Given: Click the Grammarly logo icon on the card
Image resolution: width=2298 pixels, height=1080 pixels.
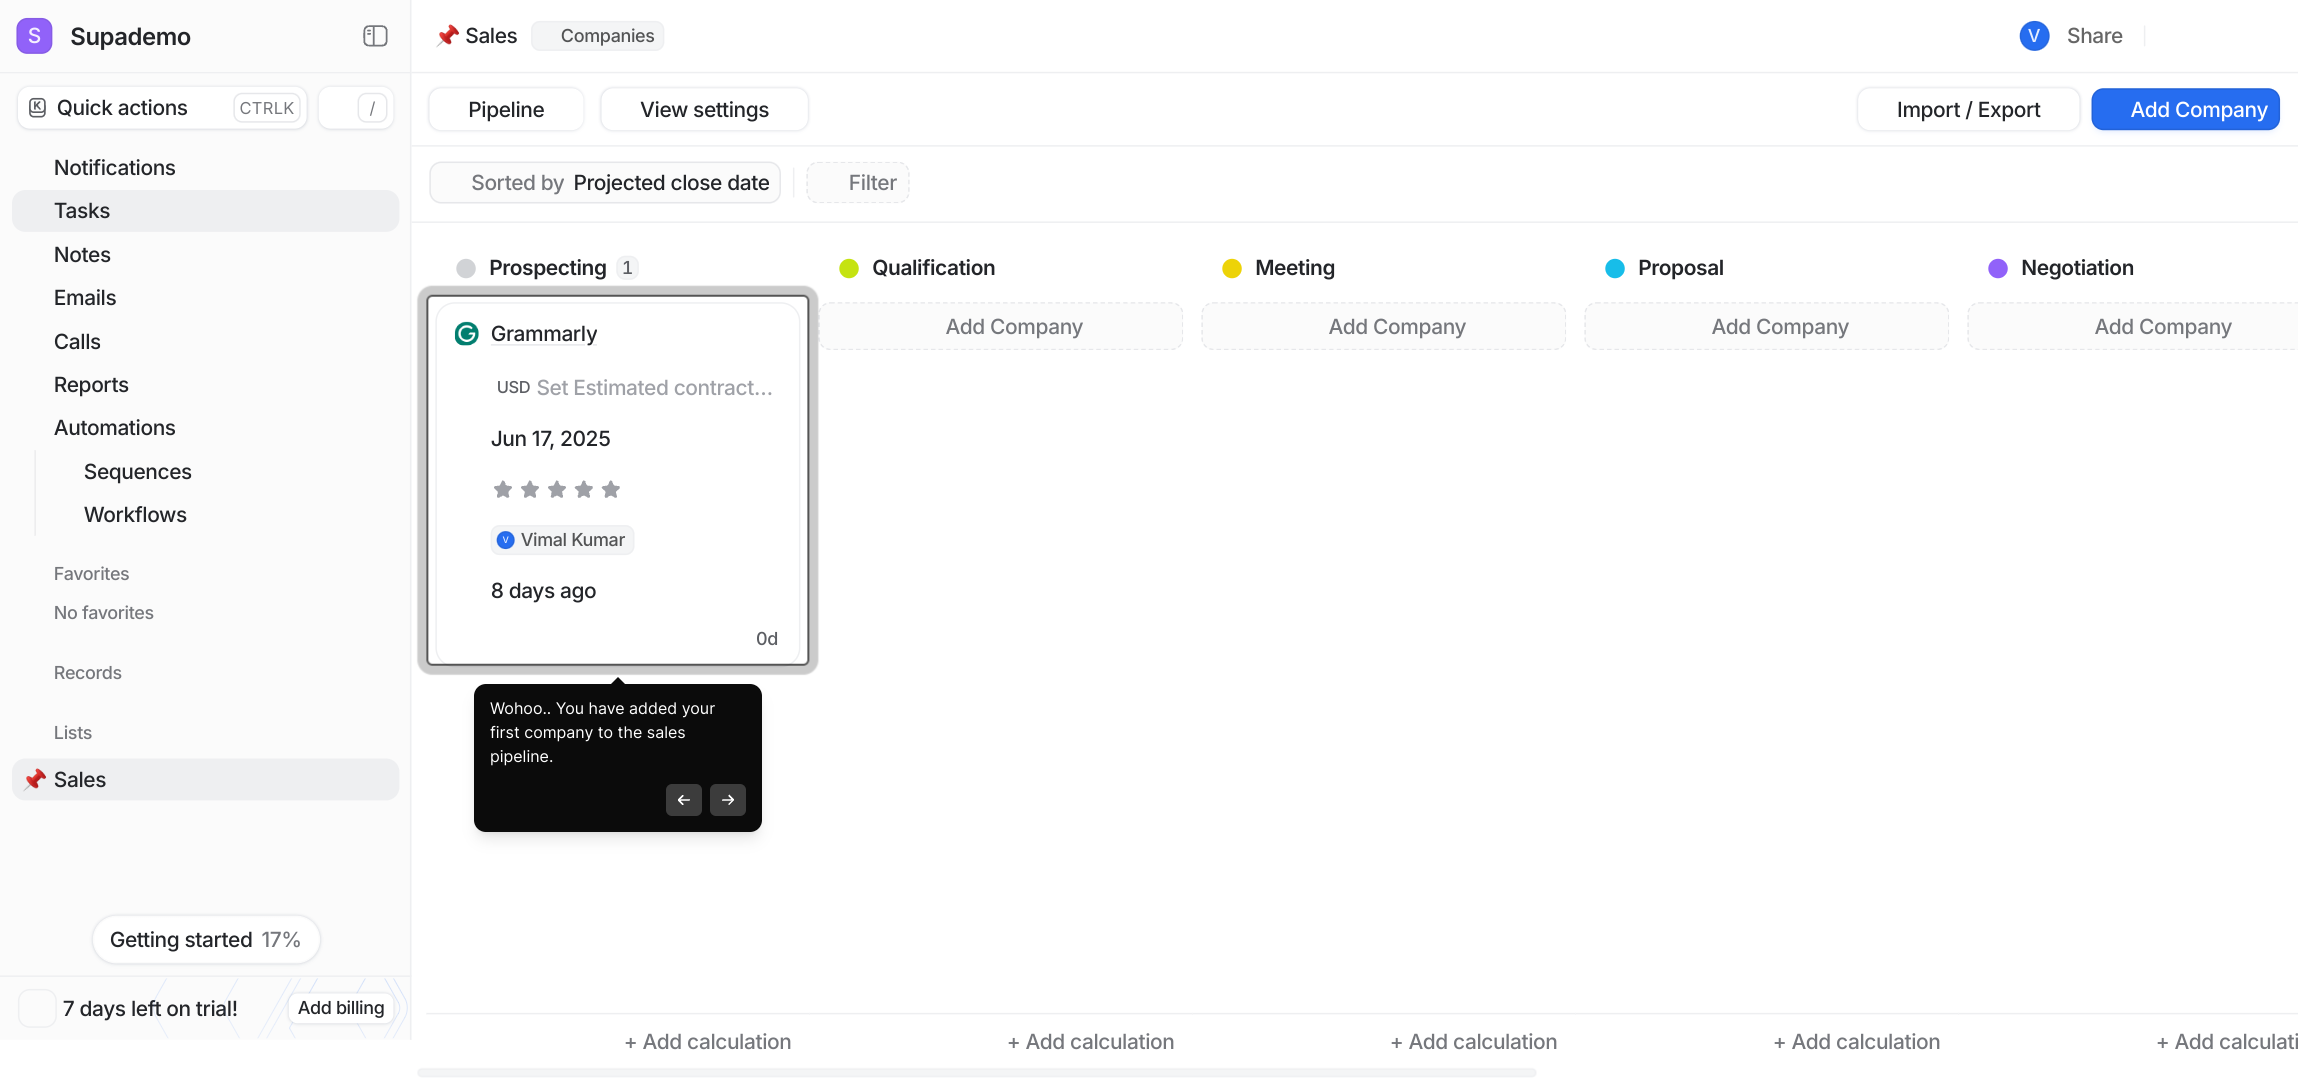Looking at the screenshot, I should 466,334.
